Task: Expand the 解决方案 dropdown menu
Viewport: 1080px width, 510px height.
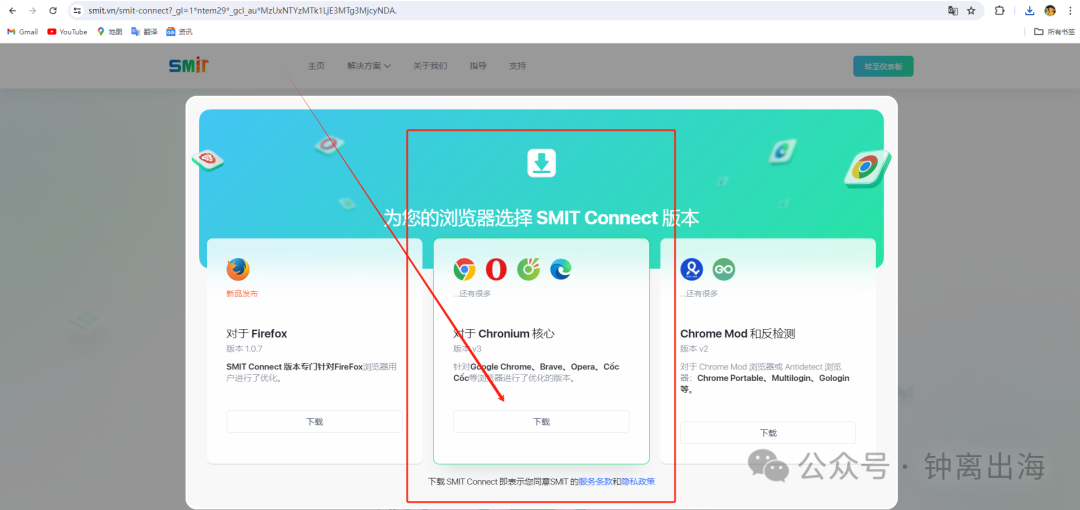Action: 369,66
